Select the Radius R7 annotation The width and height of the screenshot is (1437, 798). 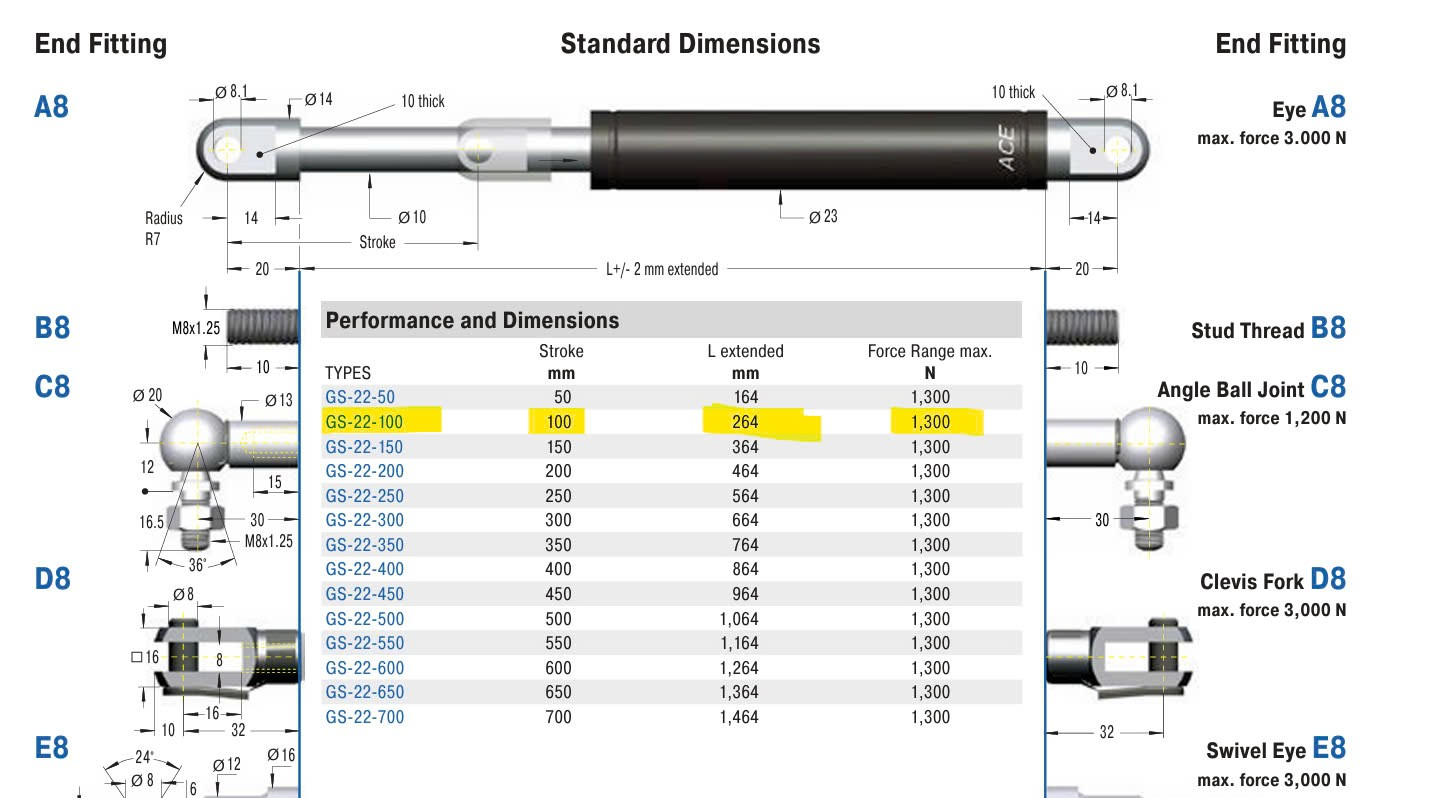click(x=163, y=228)
